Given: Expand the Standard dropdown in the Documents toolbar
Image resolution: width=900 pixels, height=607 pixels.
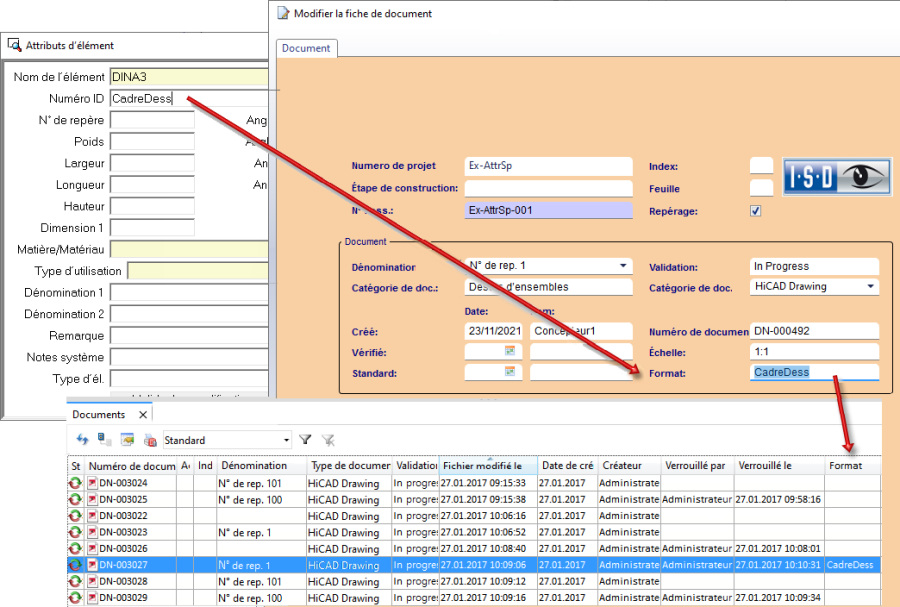Looking at the screenshot, I should (286, 440).
